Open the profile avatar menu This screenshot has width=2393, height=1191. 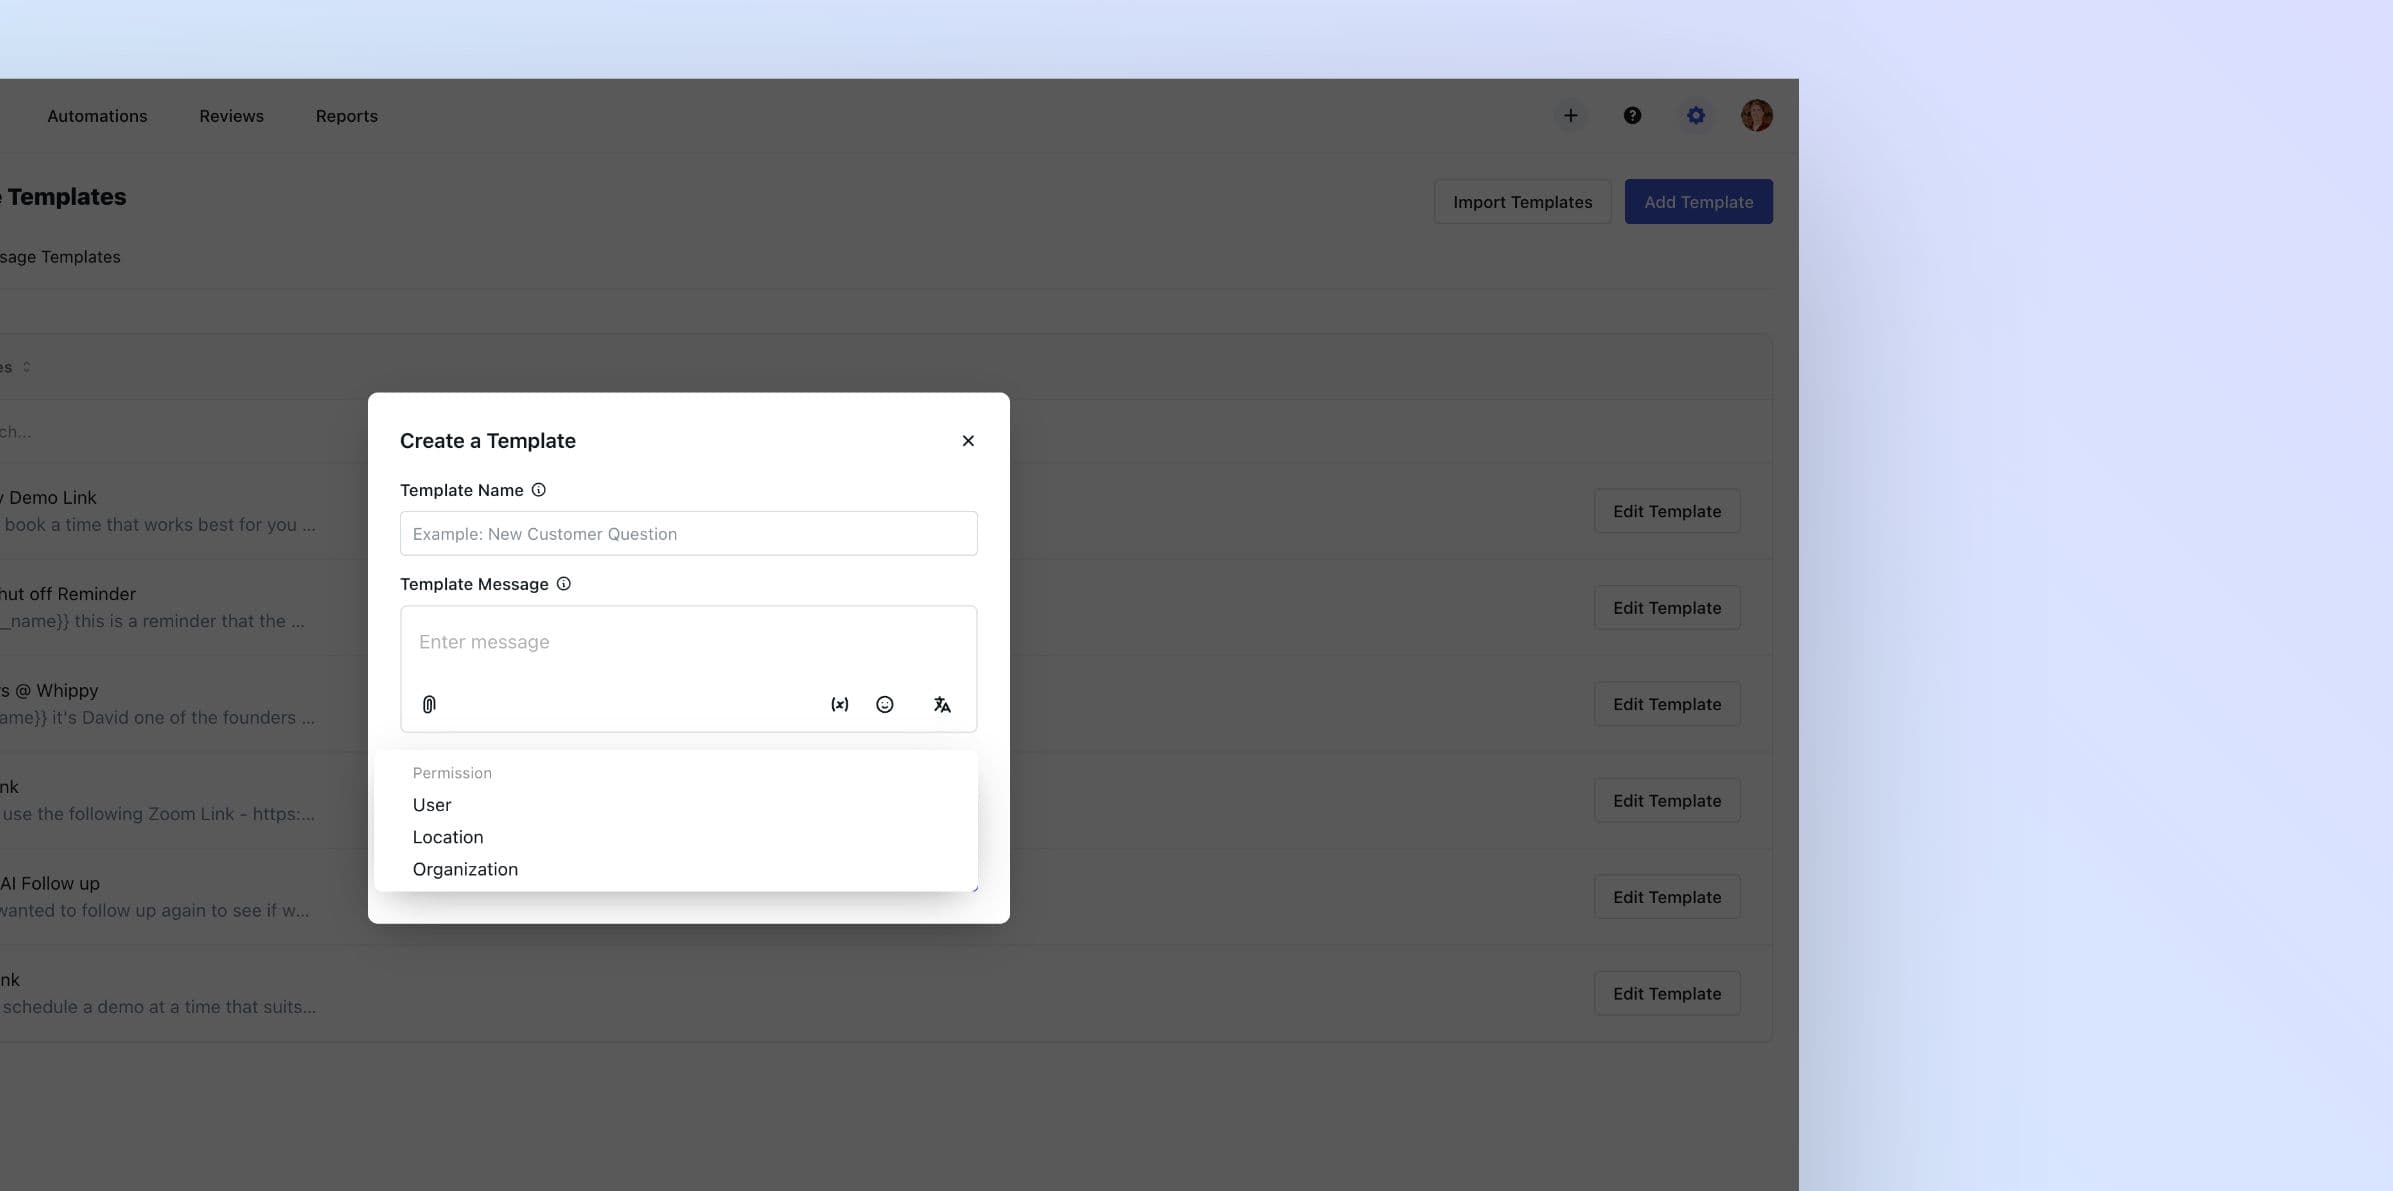coord(1757,115)
